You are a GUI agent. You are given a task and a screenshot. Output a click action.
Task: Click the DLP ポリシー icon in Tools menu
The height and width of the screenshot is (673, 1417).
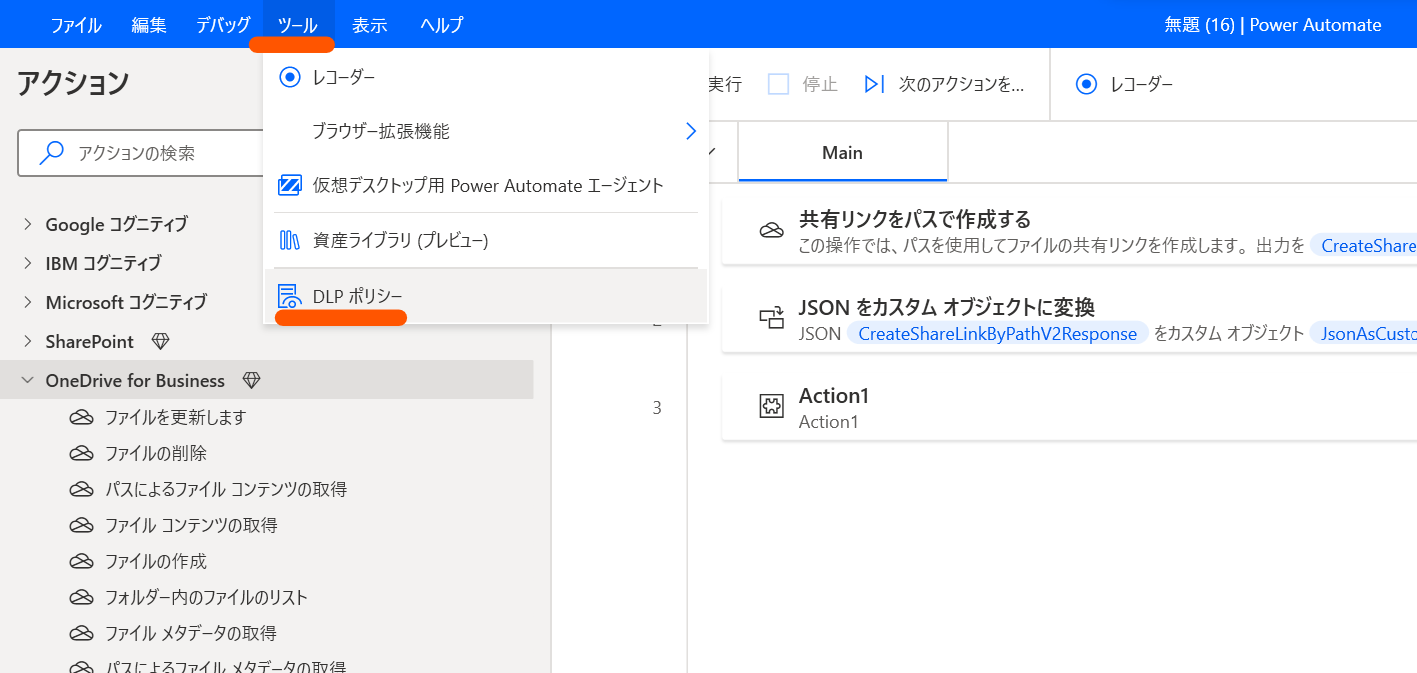[288, 294]
